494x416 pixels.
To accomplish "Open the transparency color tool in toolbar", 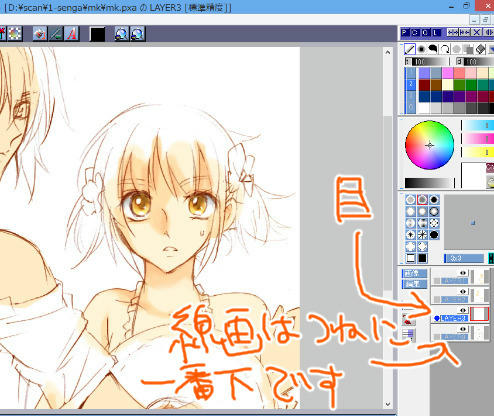I will pyautogui.click(x=15, y=34).
